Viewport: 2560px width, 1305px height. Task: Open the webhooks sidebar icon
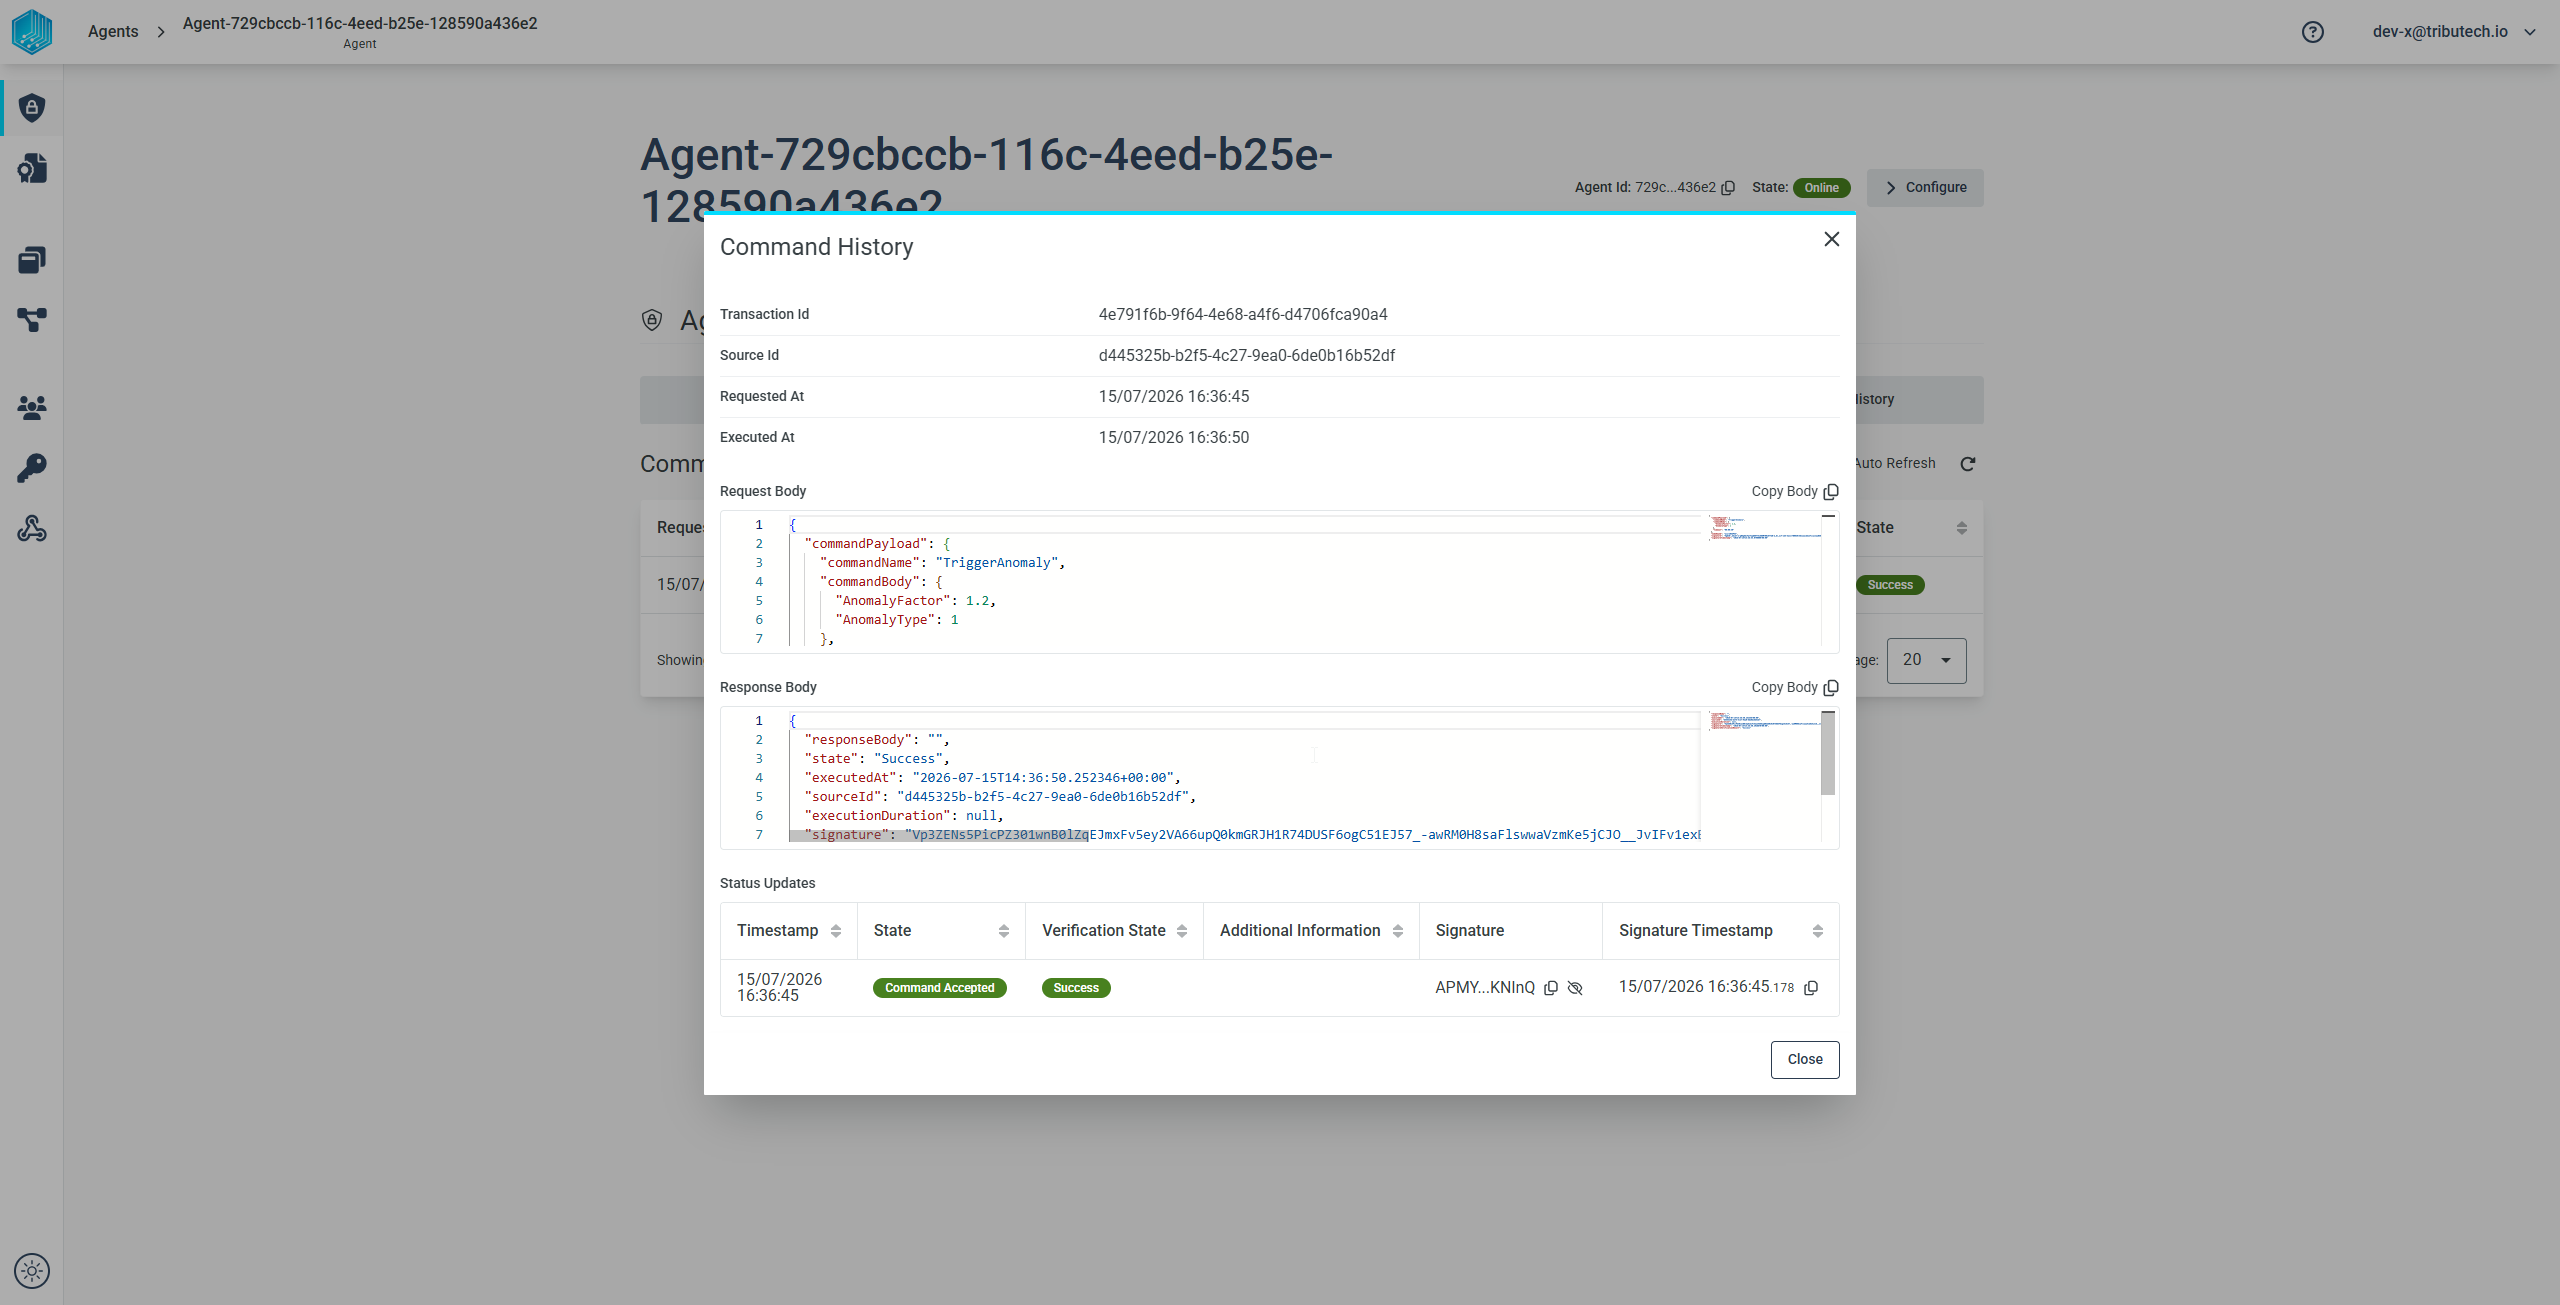(x=32, y=528)
